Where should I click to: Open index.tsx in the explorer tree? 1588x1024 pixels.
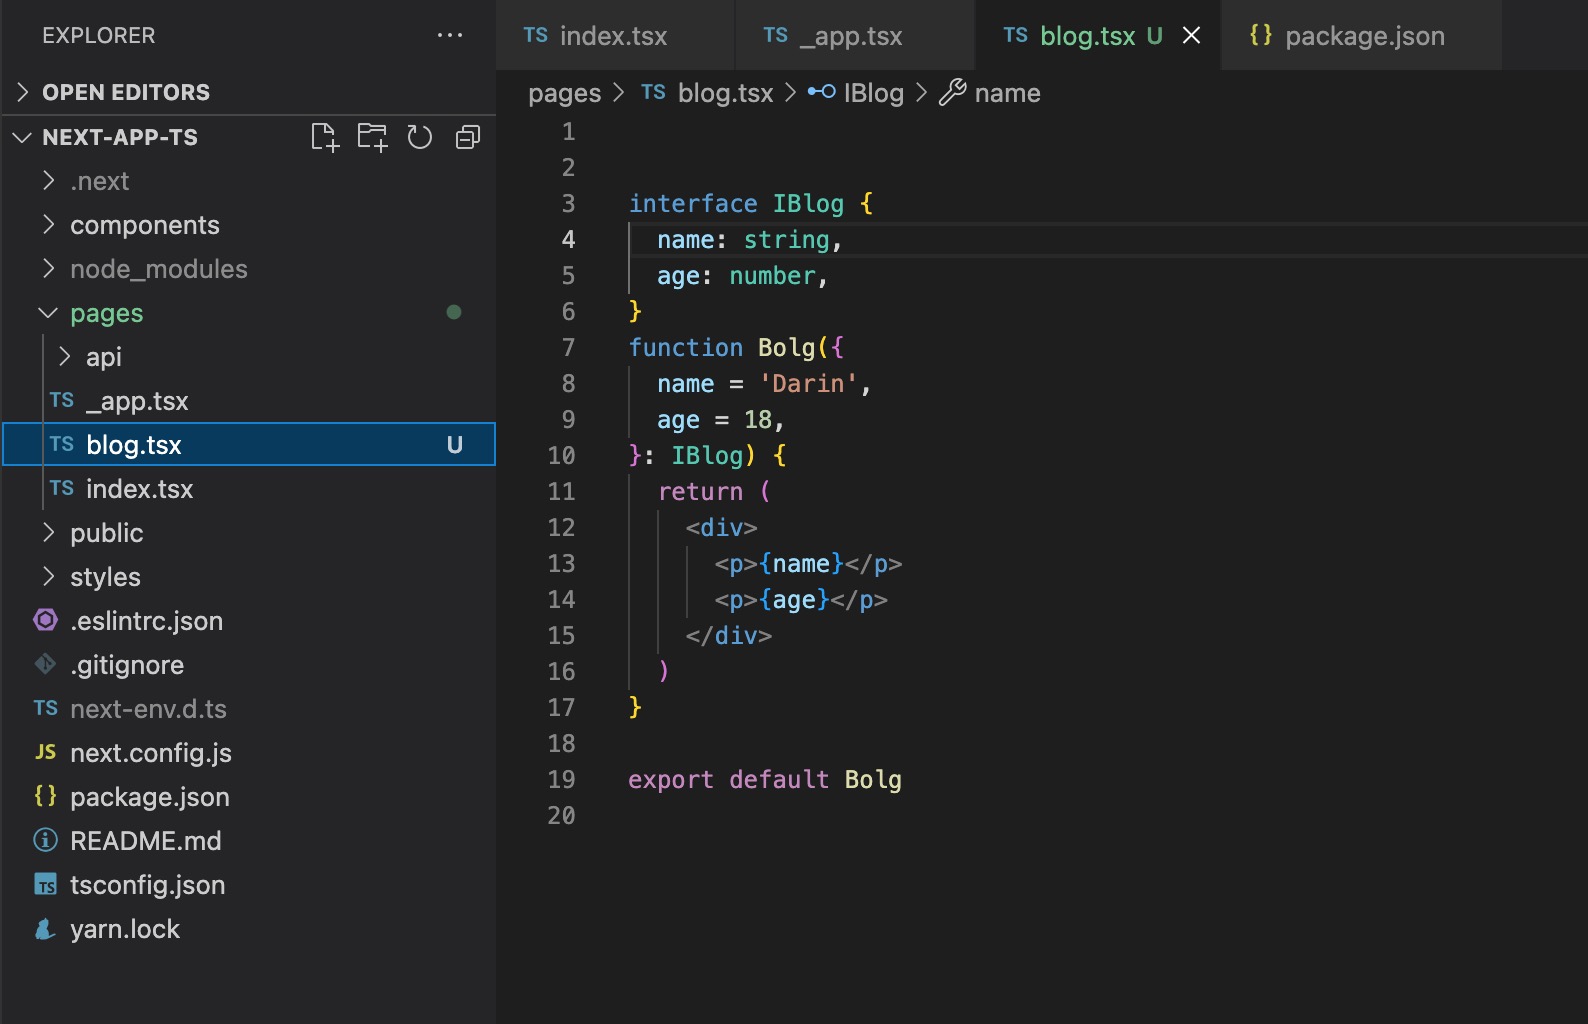click(x=249, y=489)
